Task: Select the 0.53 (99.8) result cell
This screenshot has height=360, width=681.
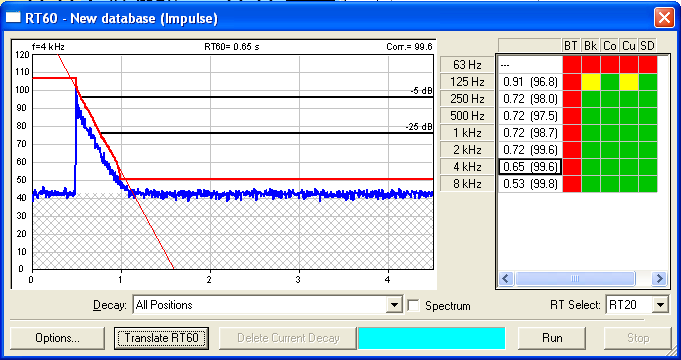Action: [x=530, y=184]
